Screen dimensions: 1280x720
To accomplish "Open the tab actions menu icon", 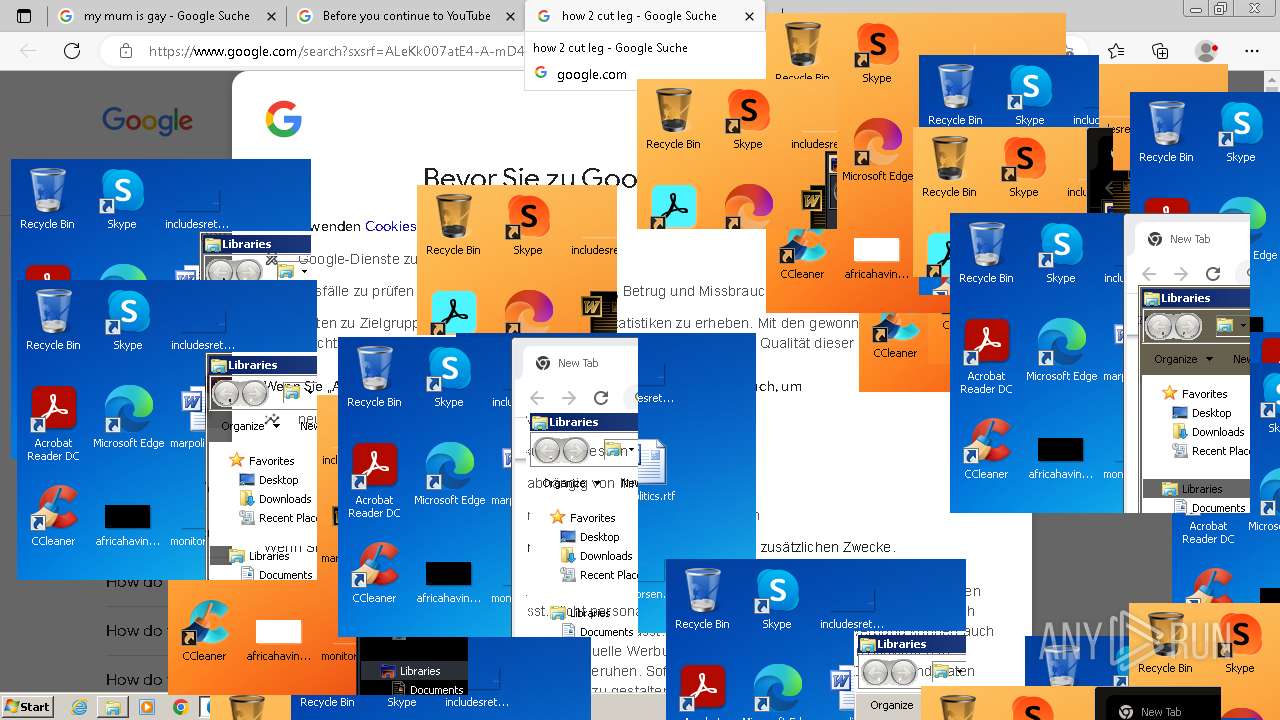I will 24,16.
